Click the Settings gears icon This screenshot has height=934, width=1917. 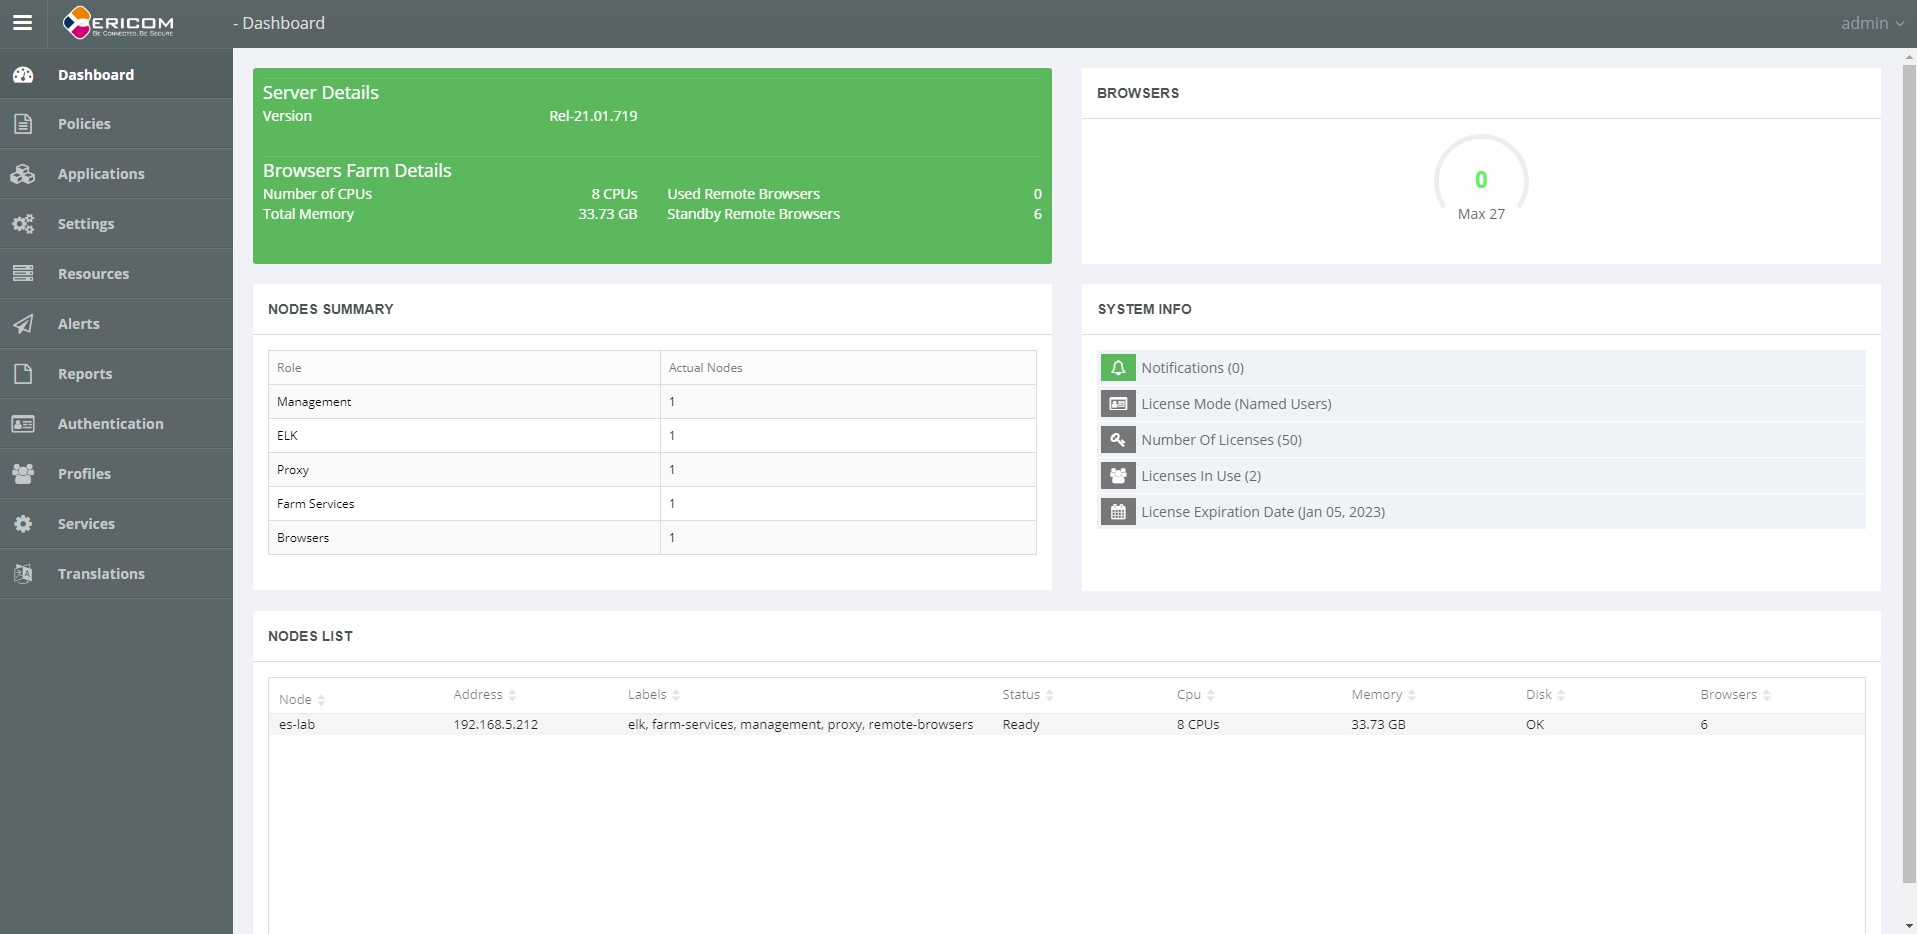tap(23, 224)
